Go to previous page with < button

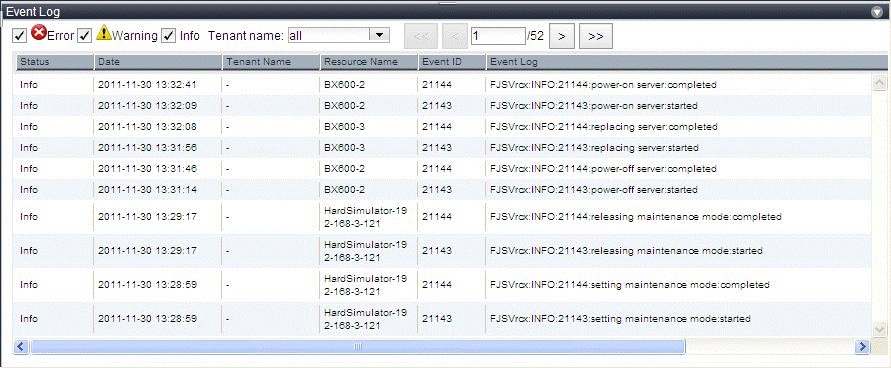455,36
